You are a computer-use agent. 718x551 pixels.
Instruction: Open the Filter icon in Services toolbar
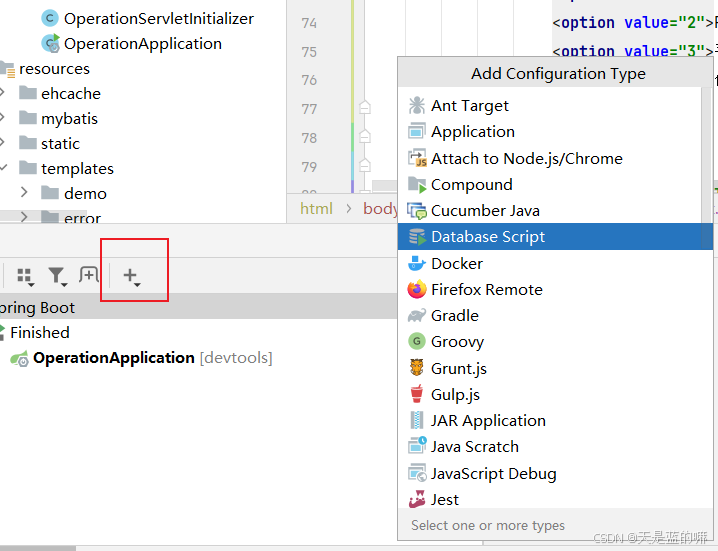57,276
